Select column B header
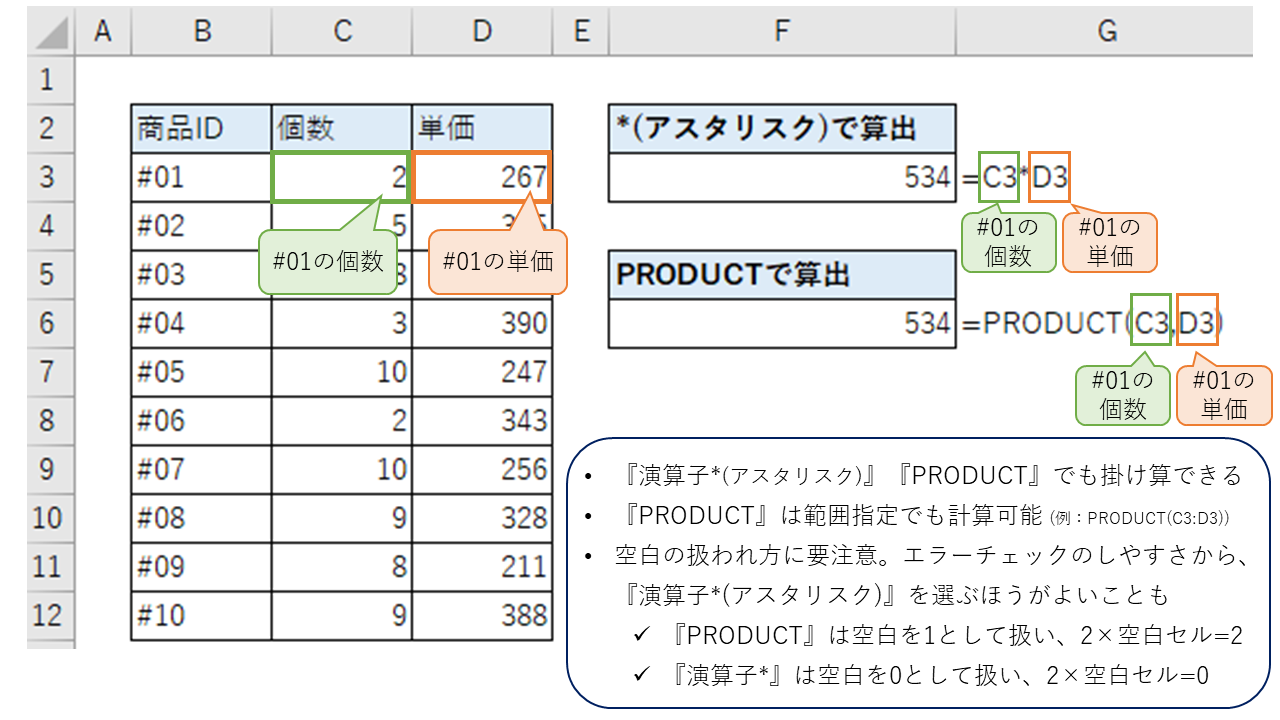 [202, 31]
